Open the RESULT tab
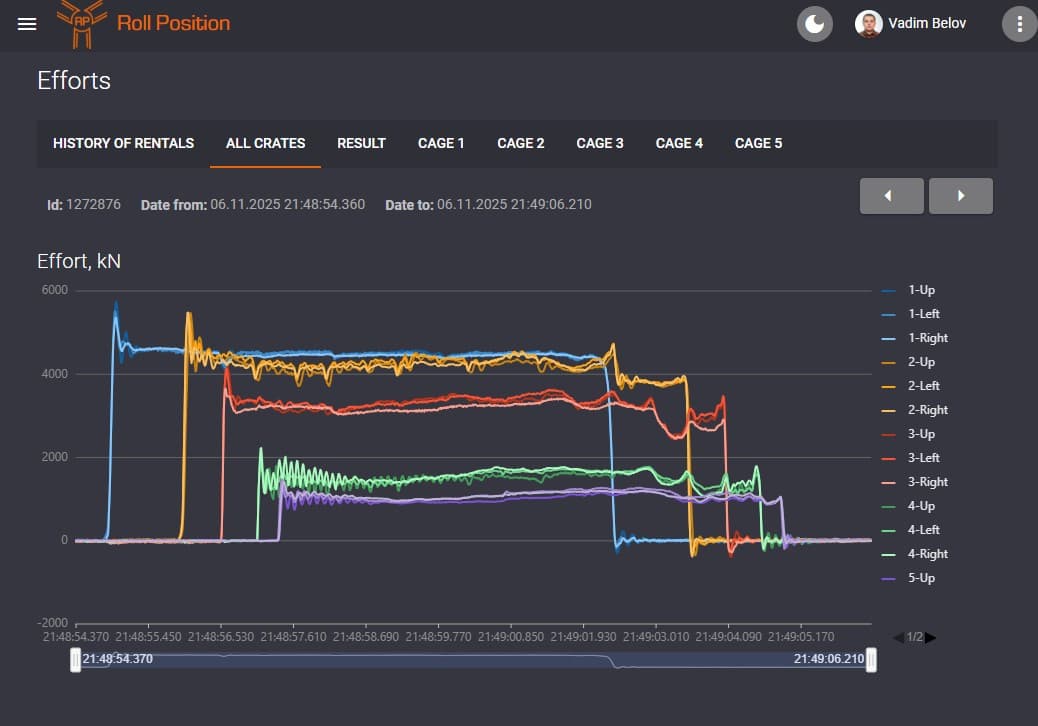Screen dimensions: 1038x726 [361, 143]
